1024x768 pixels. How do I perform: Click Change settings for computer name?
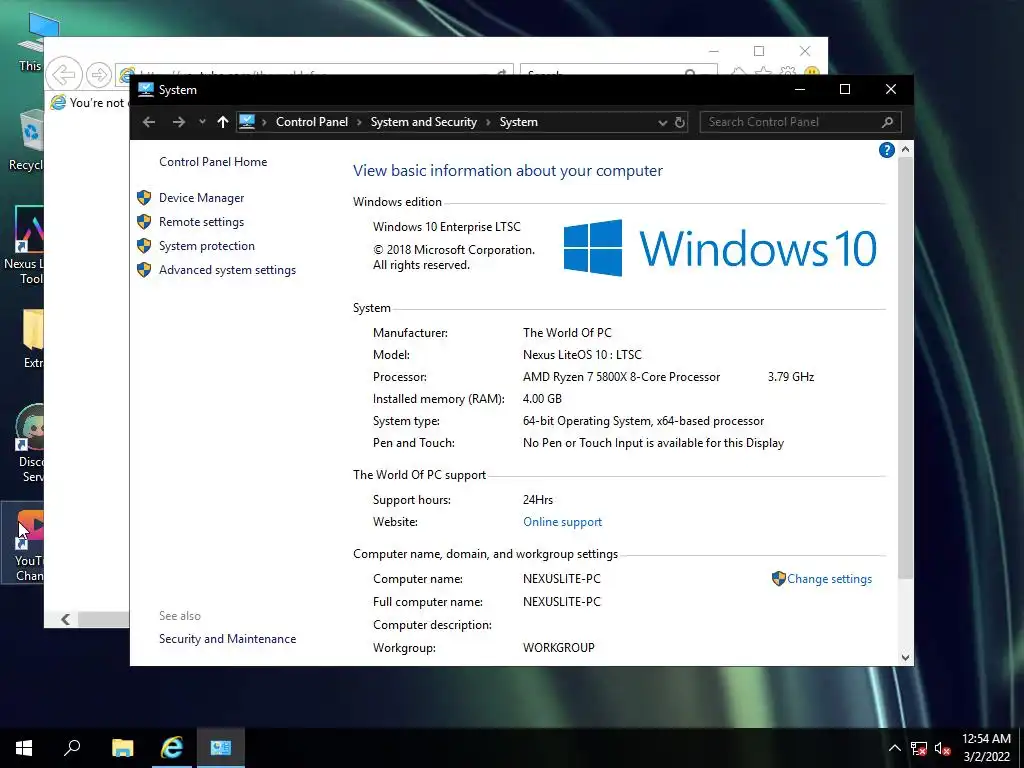coord(829,579)
